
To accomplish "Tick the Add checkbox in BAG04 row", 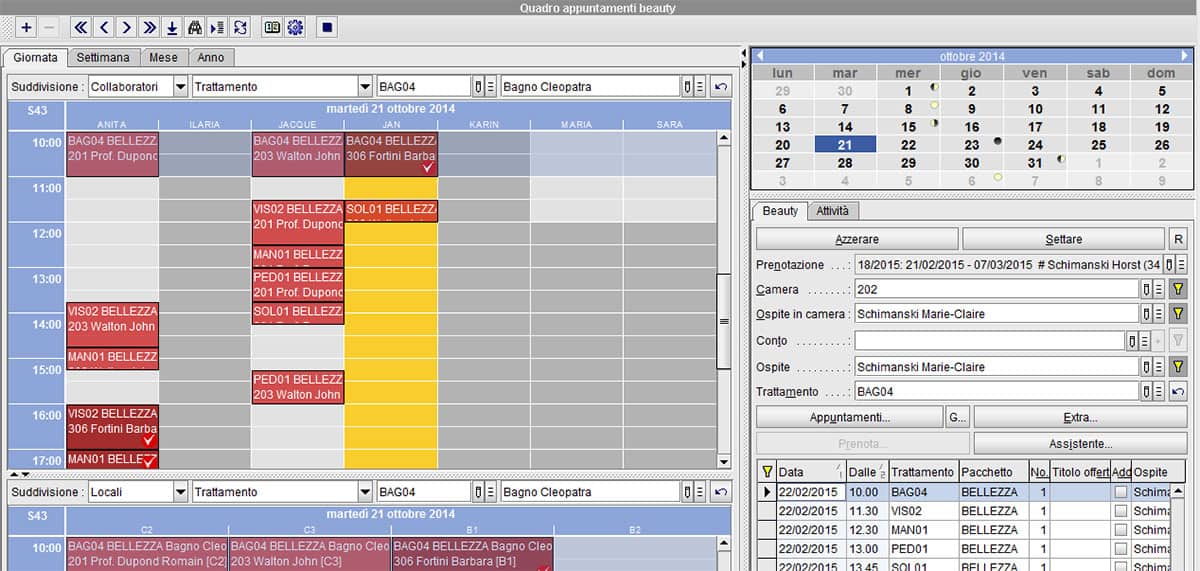I will click(1120, 493).
